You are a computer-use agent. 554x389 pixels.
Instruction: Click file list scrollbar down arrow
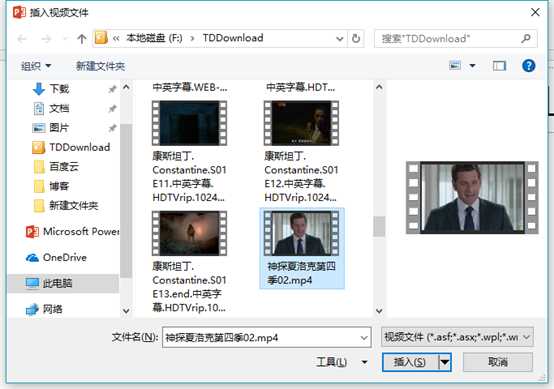coord(379,311)
